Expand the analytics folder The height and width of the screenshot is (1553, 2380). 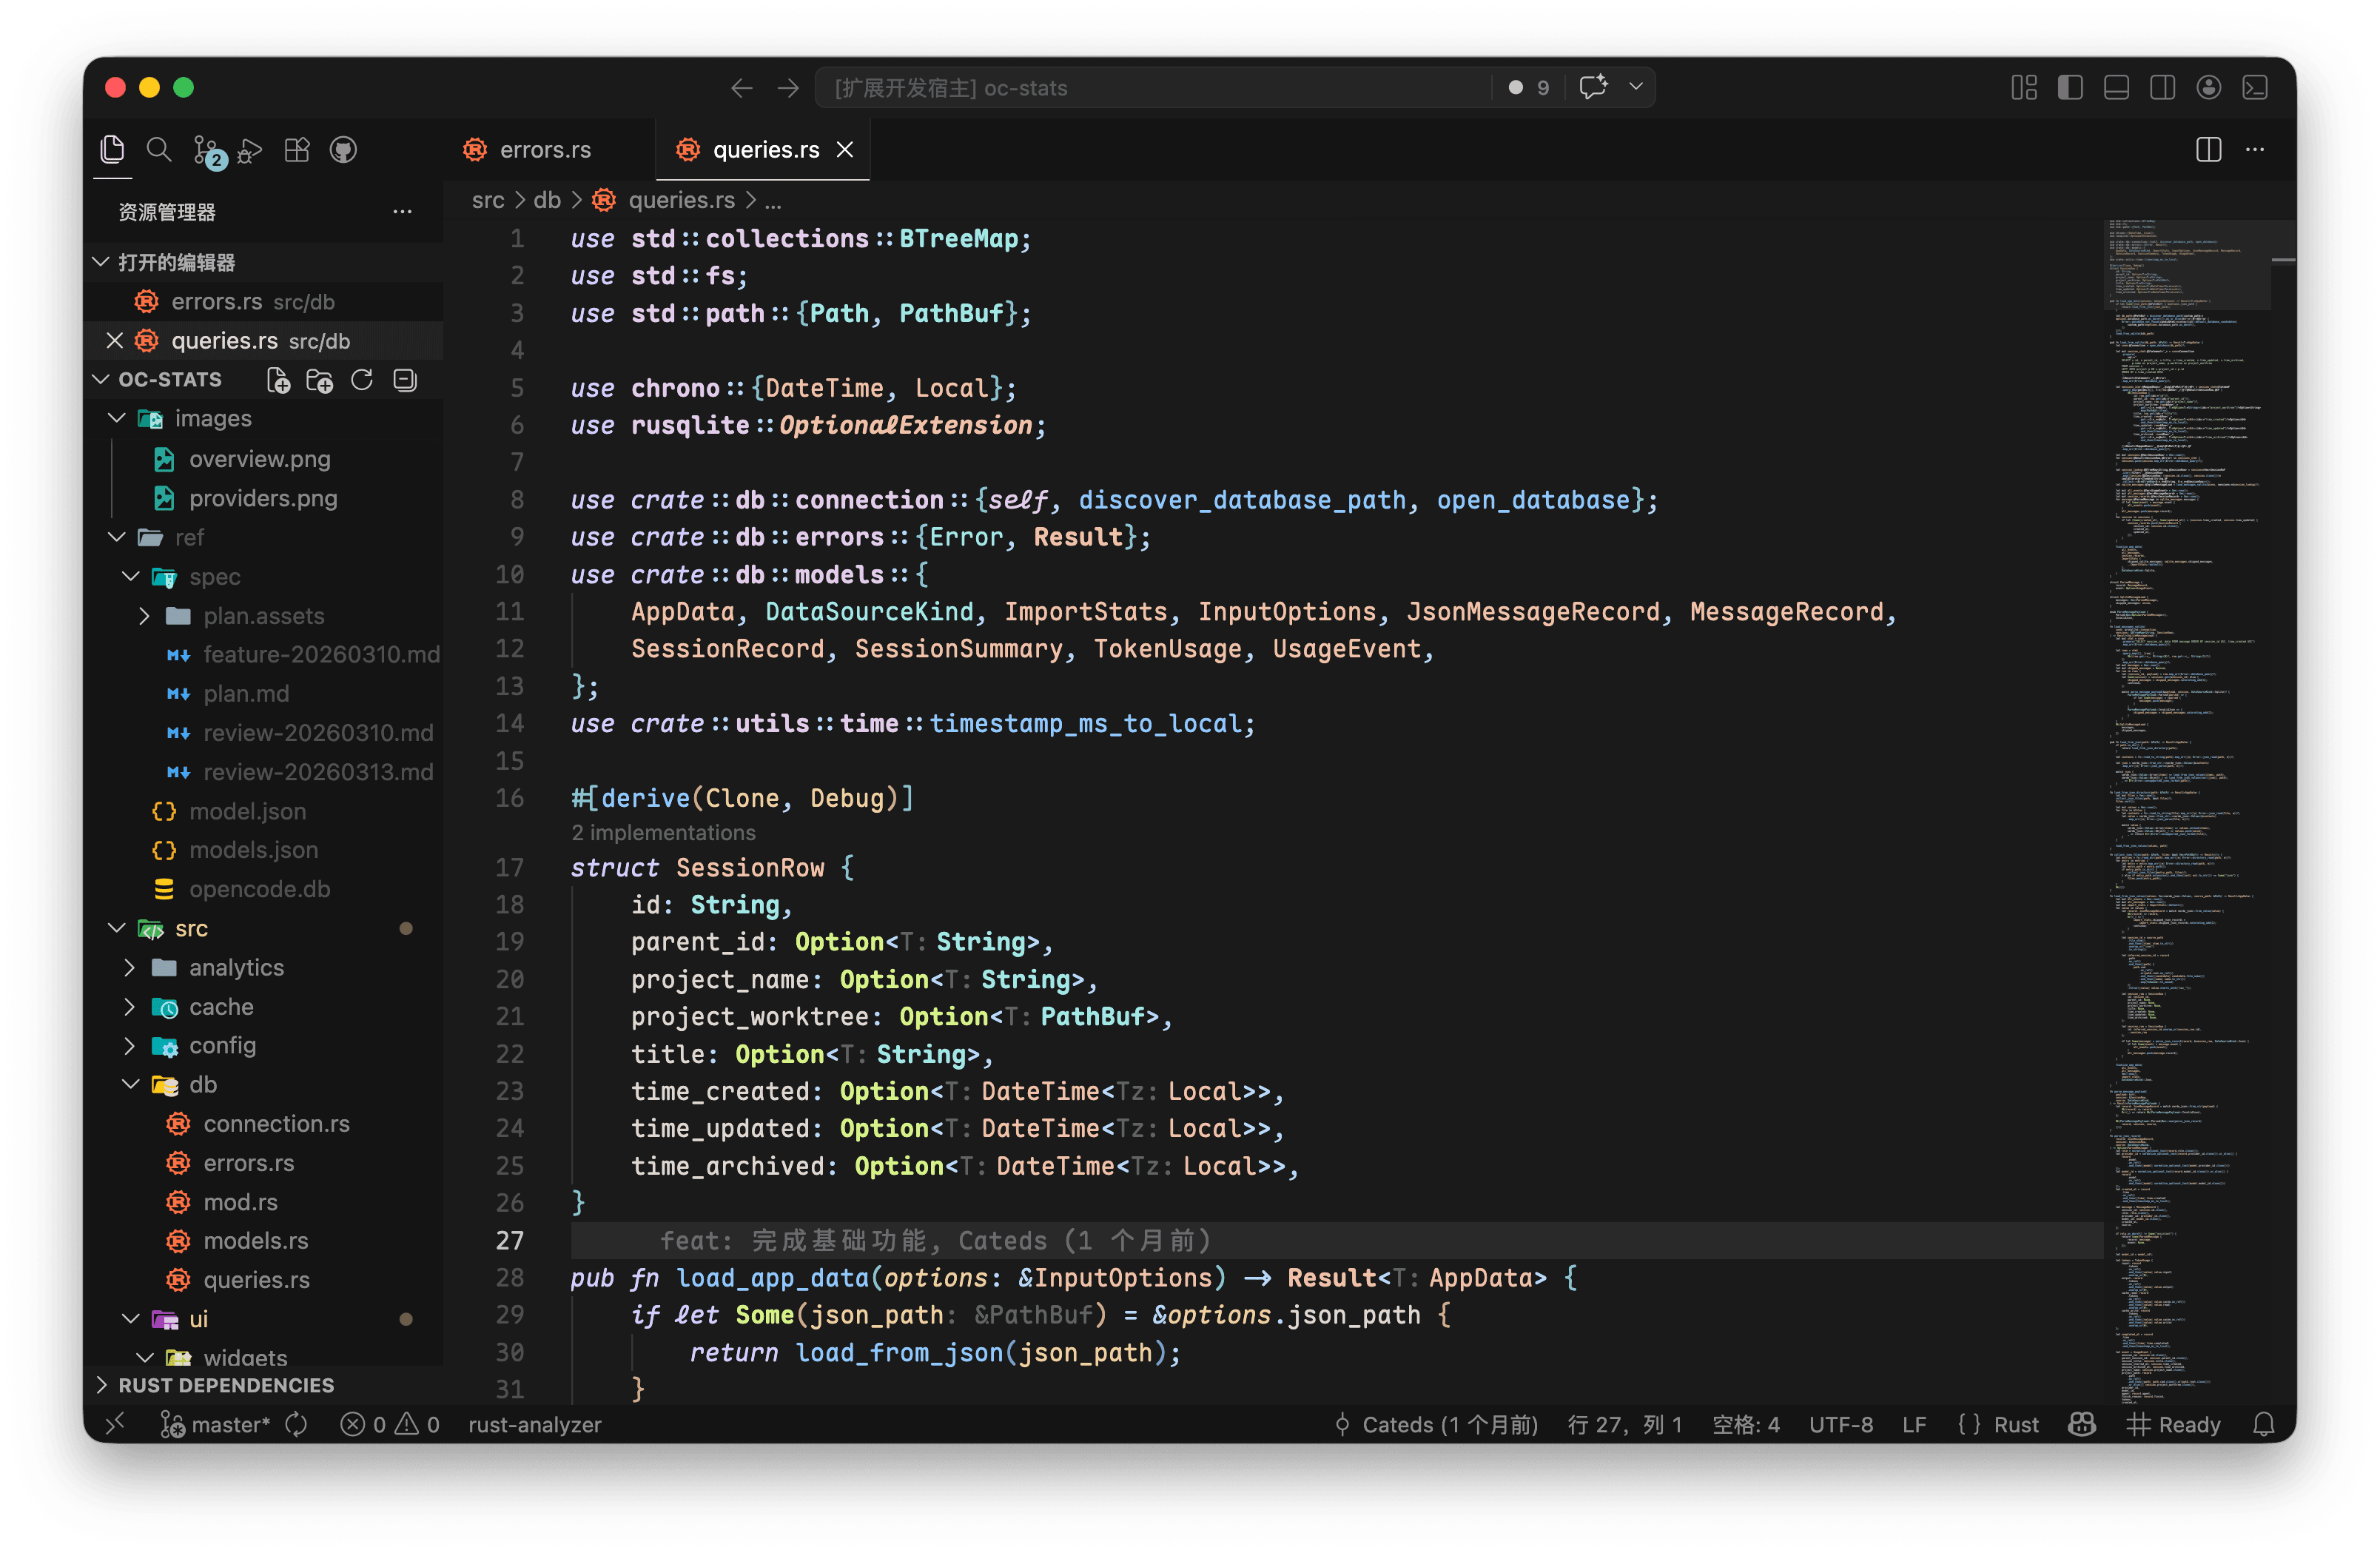coord(130,968)
